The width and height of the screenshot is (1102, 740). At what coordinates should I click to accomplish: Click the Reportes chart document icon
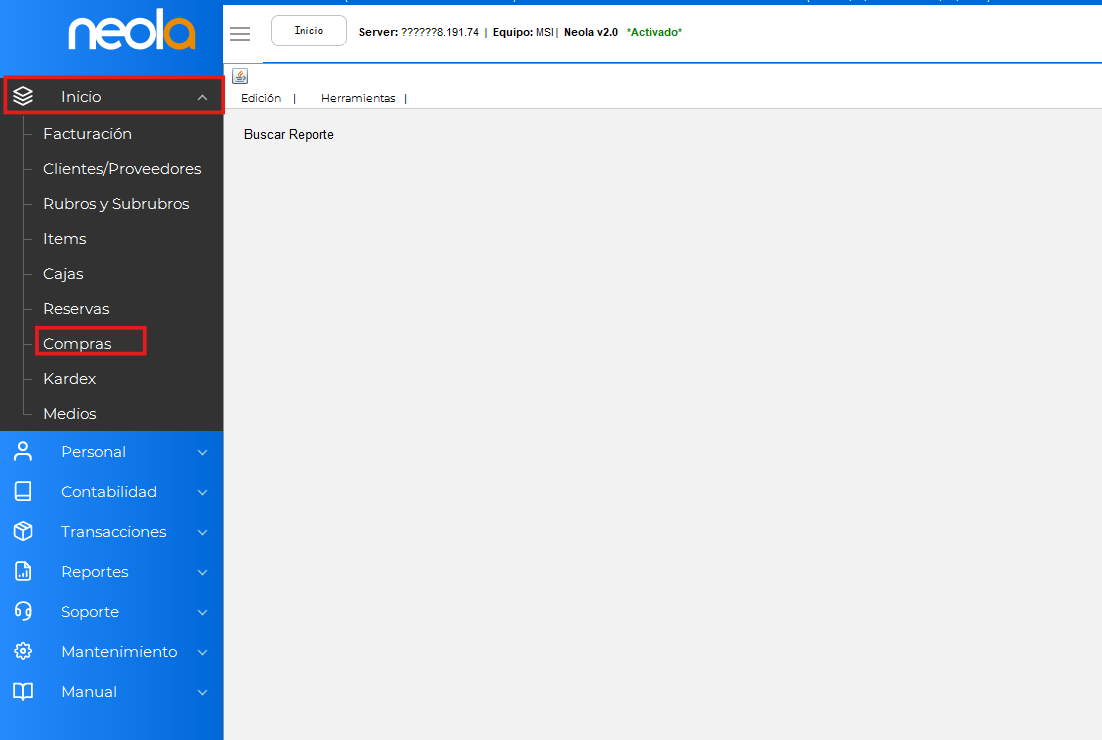23,571
